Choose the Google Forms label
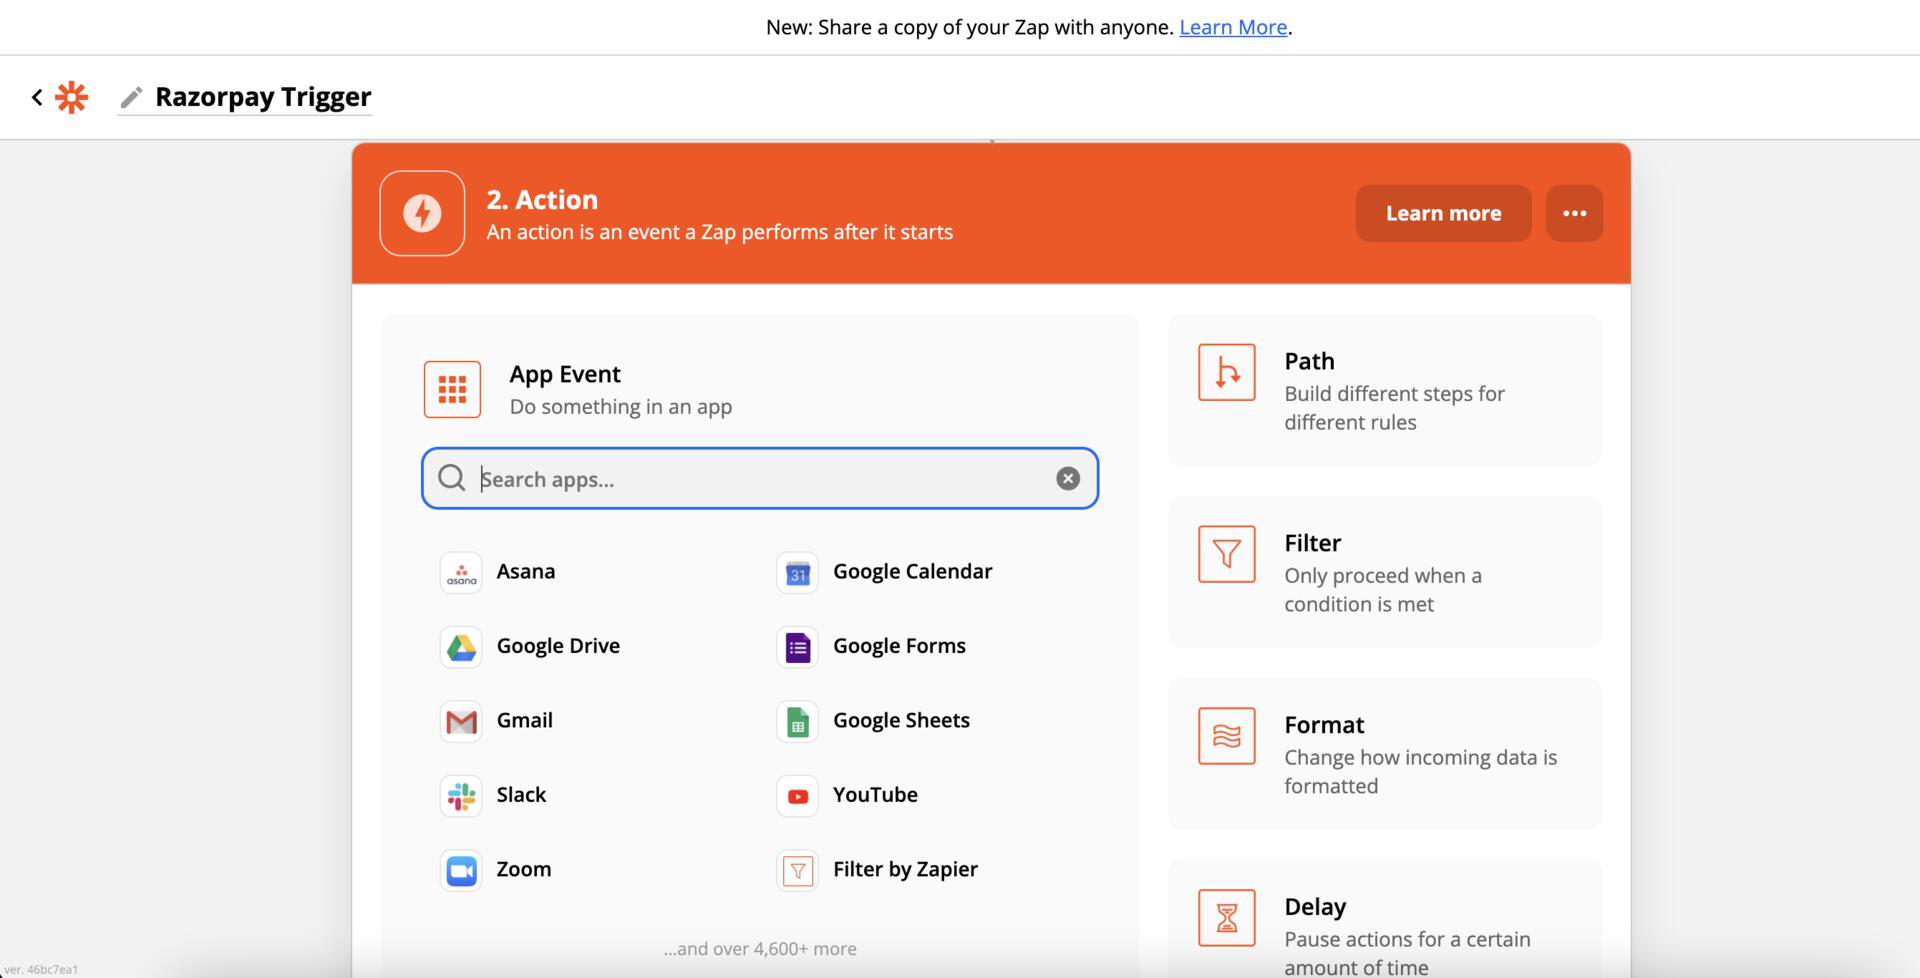This screenshot has height=978, width=1920. click(899, 646)
